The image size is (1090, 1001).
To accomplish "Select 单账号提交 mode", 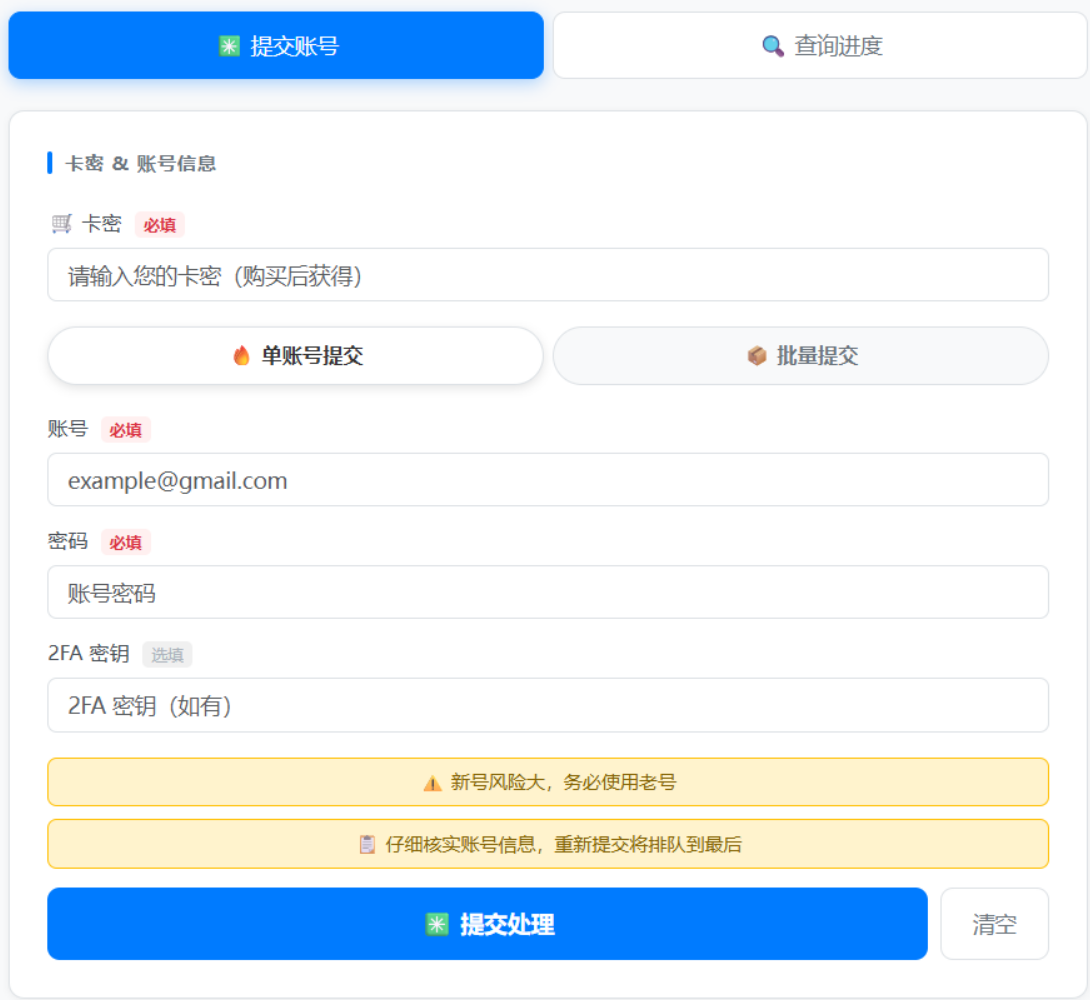I will tap(296, 356).
